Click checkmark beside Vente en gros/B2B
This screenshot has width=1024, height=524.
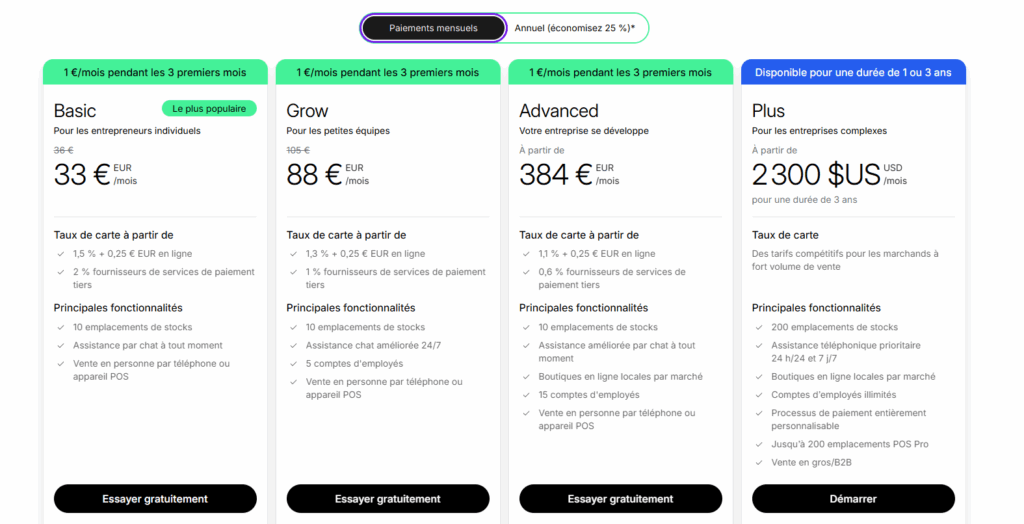click(x=759, y=463)
